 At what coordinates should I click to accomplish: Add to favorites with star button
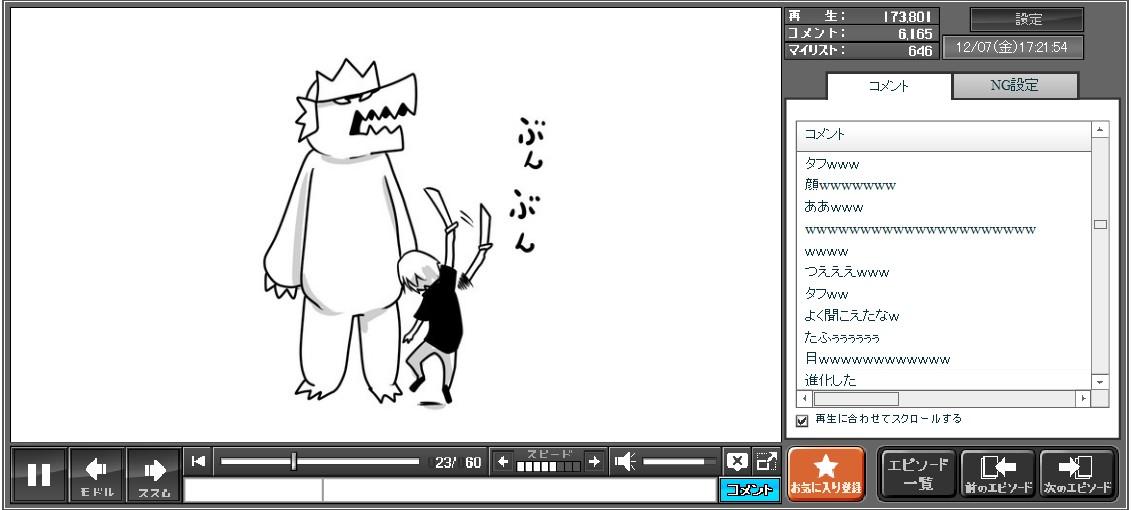pos(826,474)
